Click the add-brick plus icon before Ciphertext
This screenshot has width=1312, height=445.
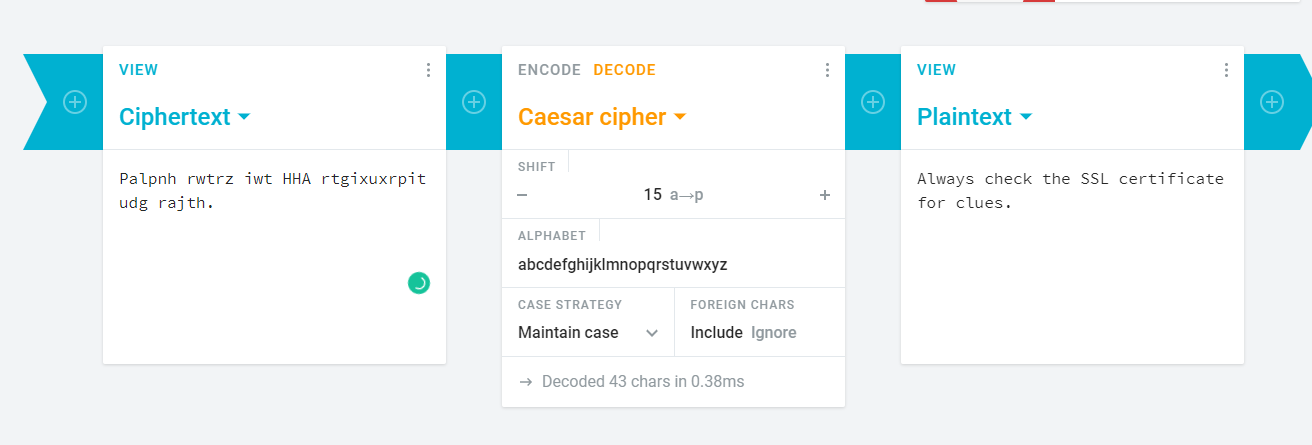(75, 102)
